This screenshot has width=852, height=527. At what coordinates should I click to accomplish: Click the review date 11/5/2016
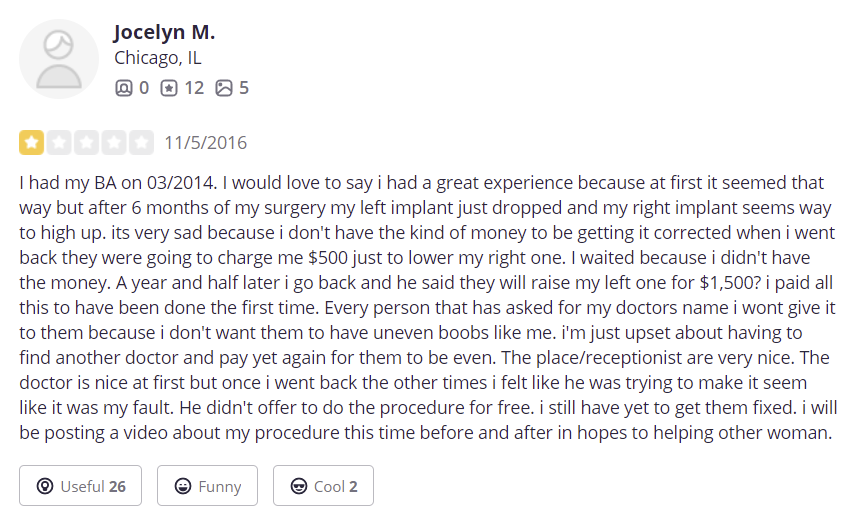(205, 143)
